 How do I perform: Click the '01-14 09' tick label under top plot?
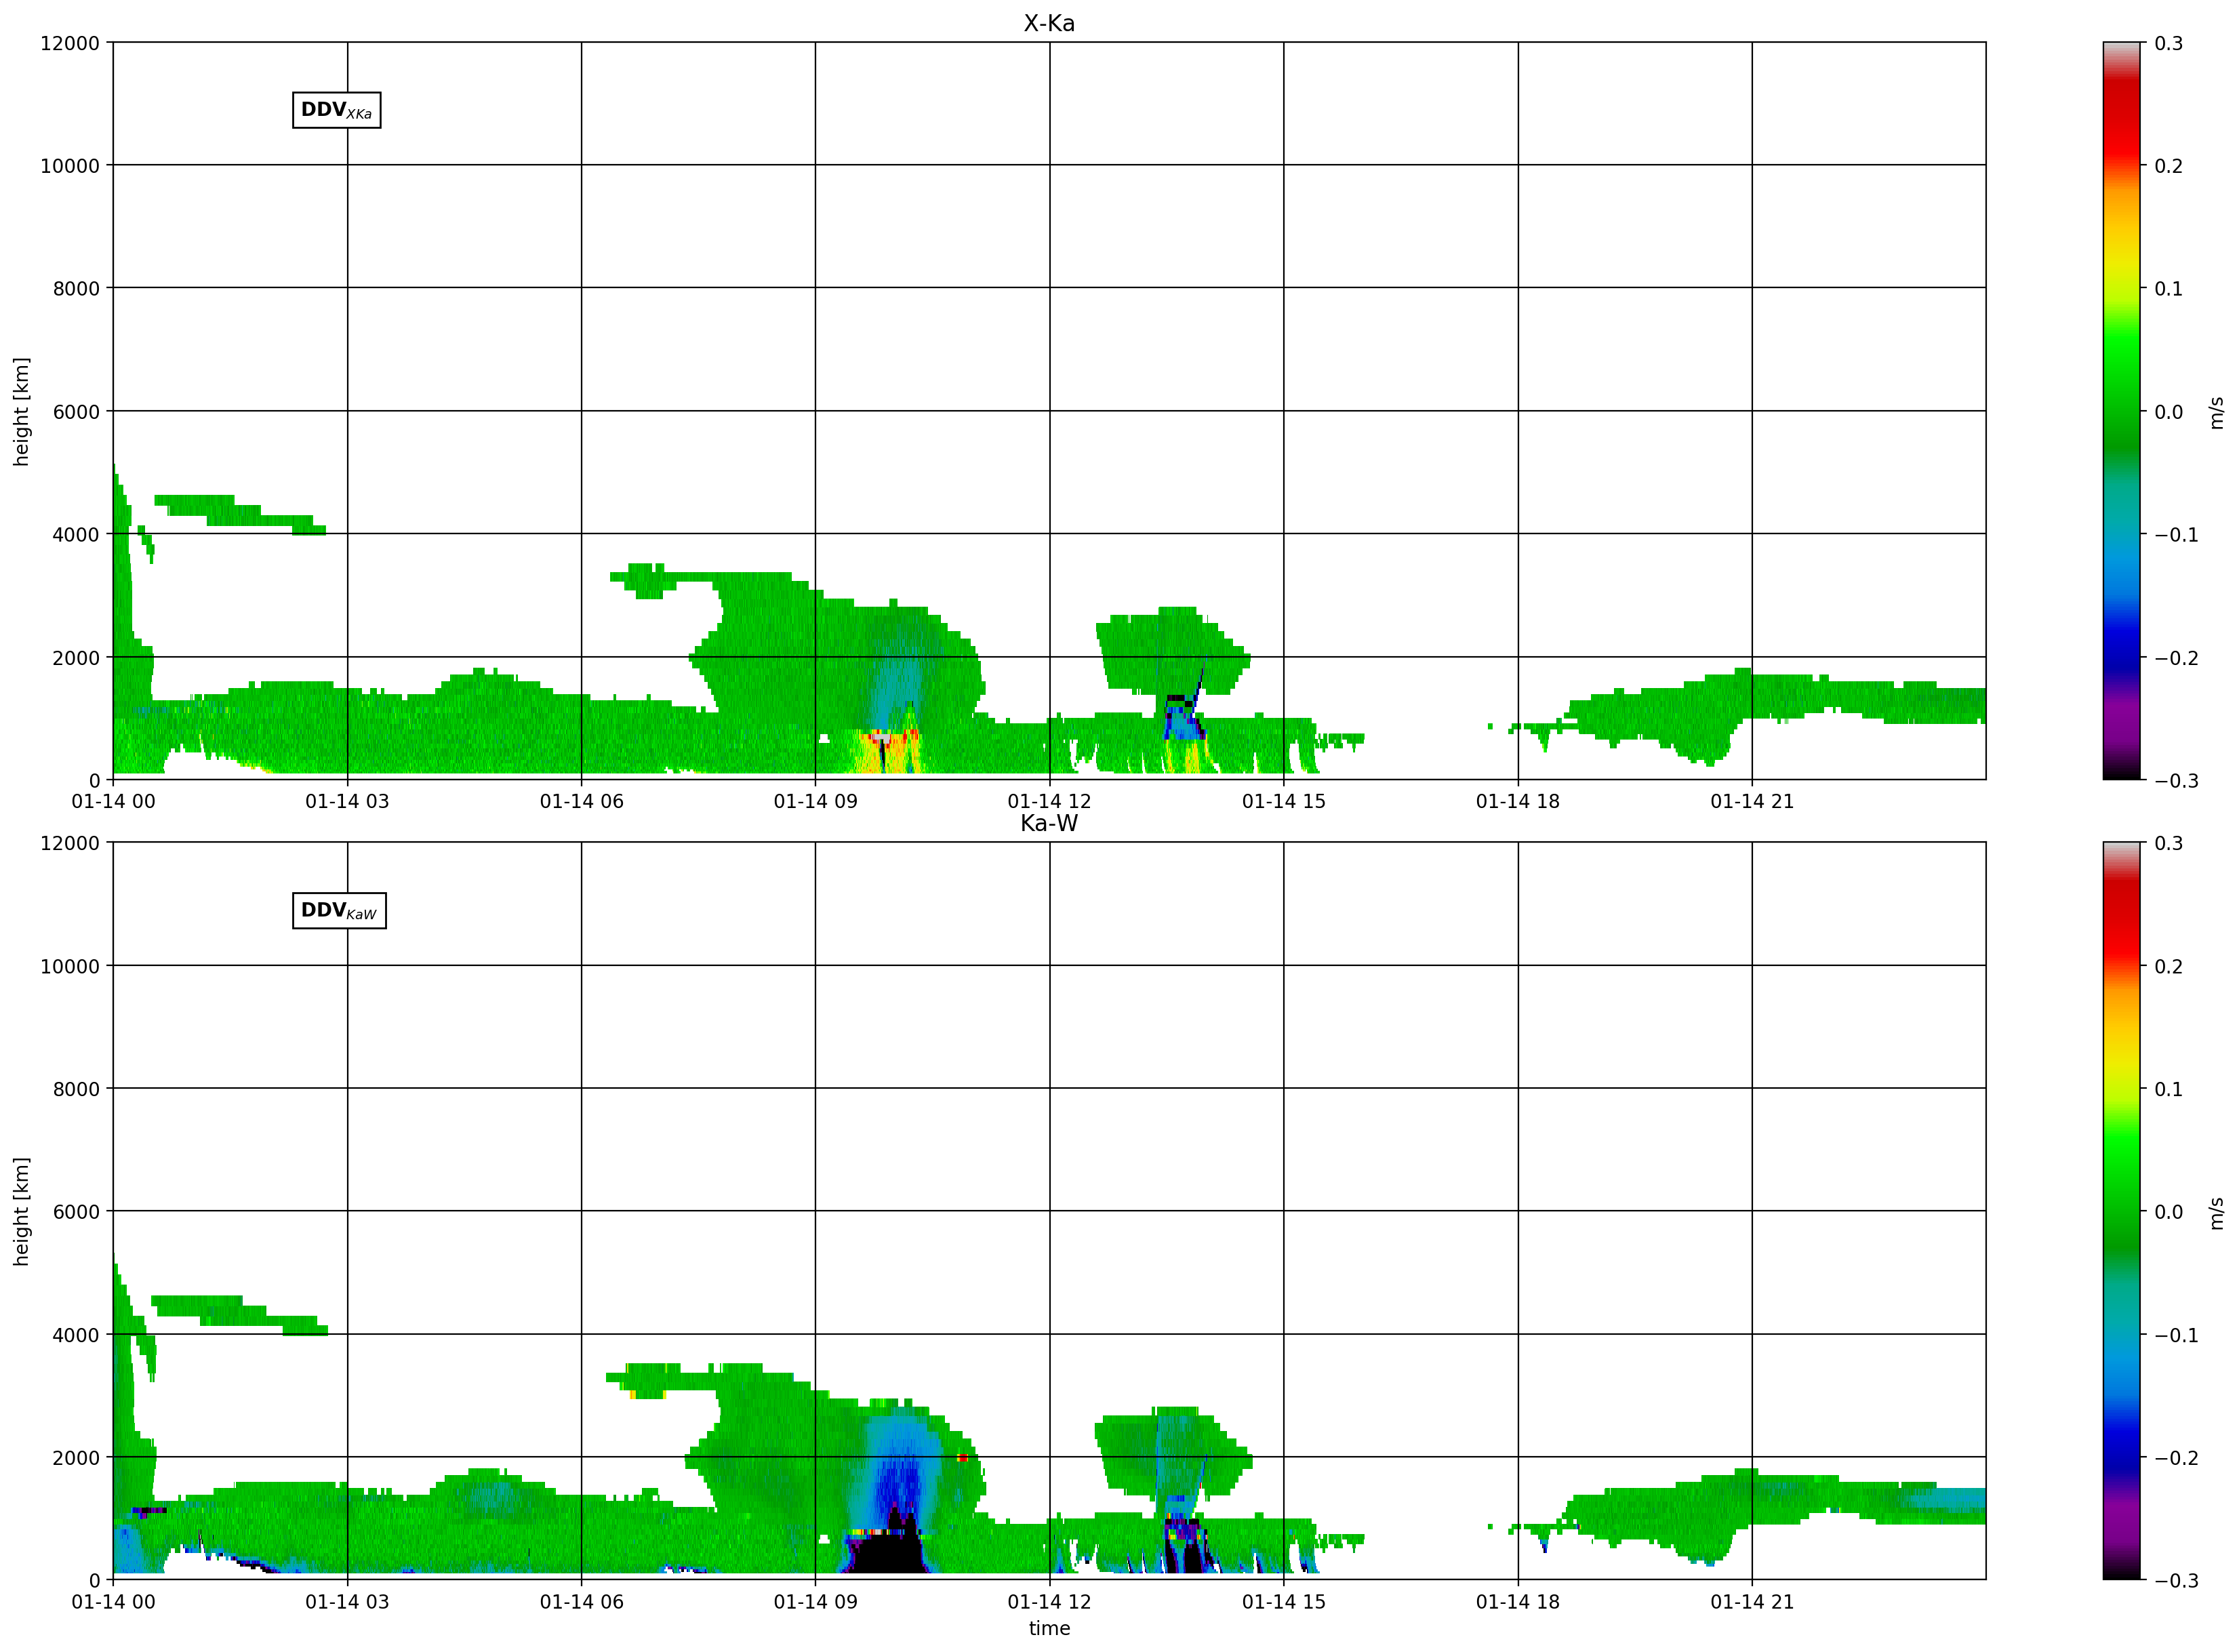pyautogui.click(x=815, y=801)
